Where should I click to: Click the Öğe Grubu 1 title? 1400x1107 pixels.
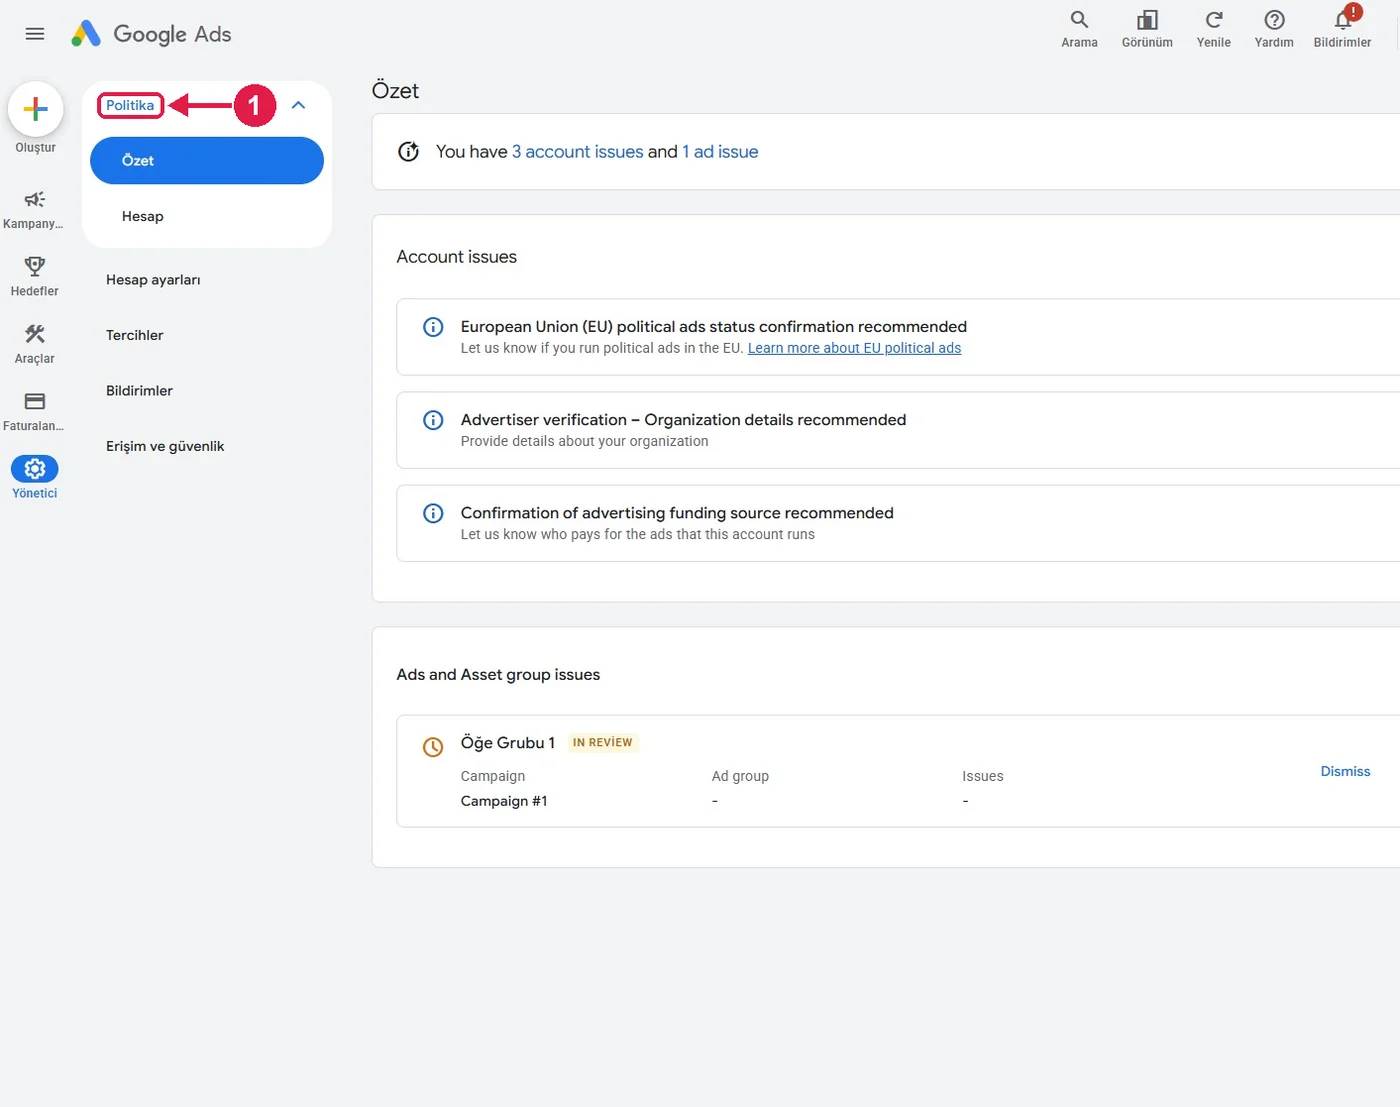(508, 743)
